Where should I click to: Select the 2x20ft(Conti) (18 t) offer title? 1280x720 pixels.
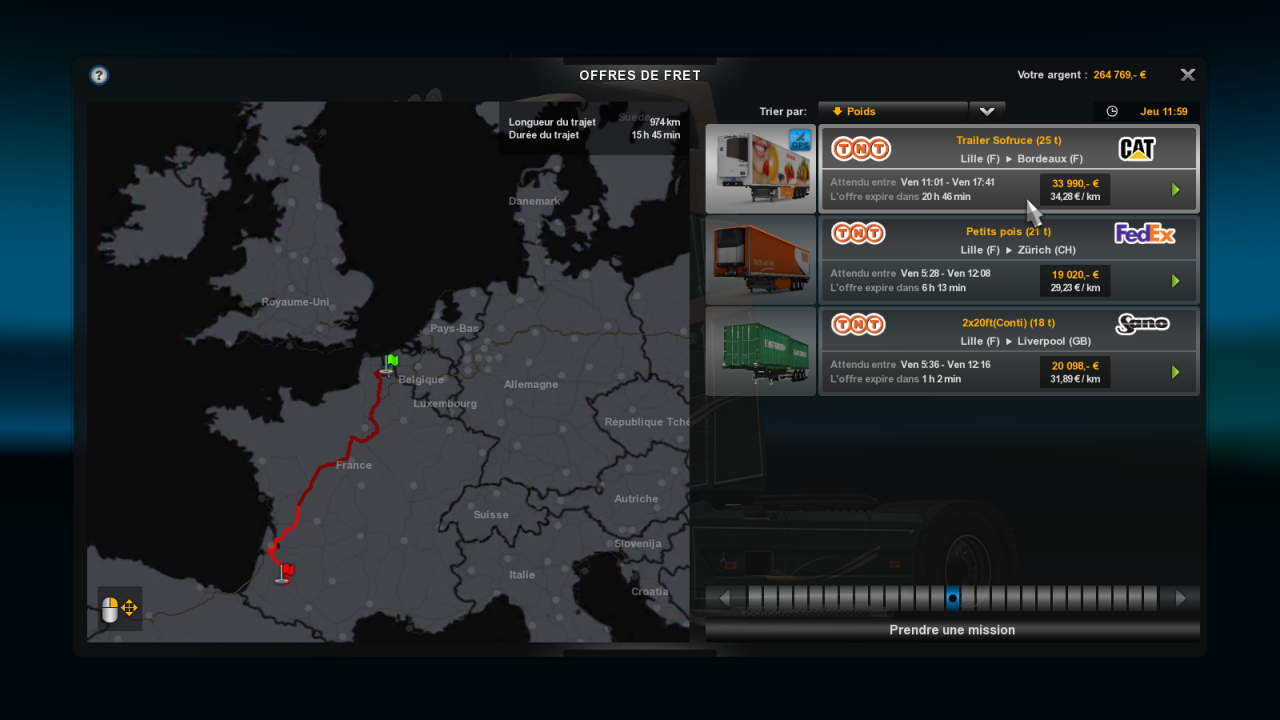point(1008,322)
